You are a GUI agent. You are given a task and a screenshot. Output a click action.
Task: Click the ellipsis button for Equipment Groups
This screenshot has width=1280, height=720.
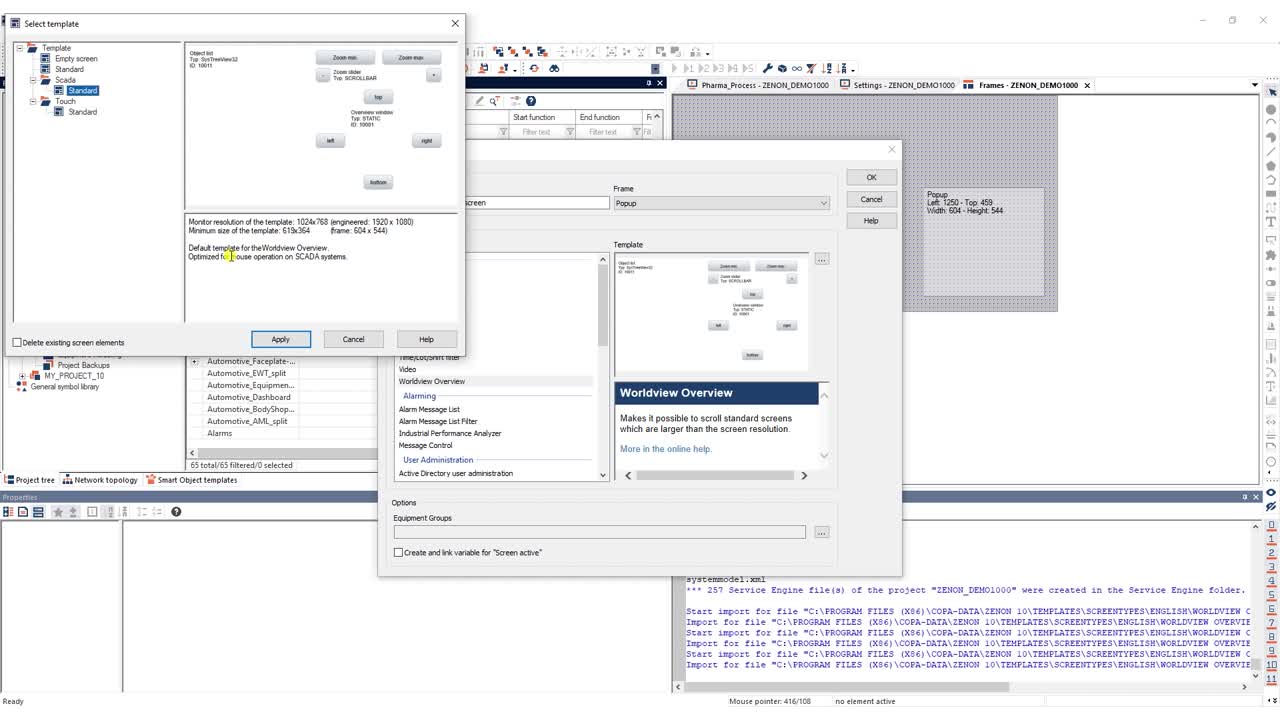(x=821, y=532)
